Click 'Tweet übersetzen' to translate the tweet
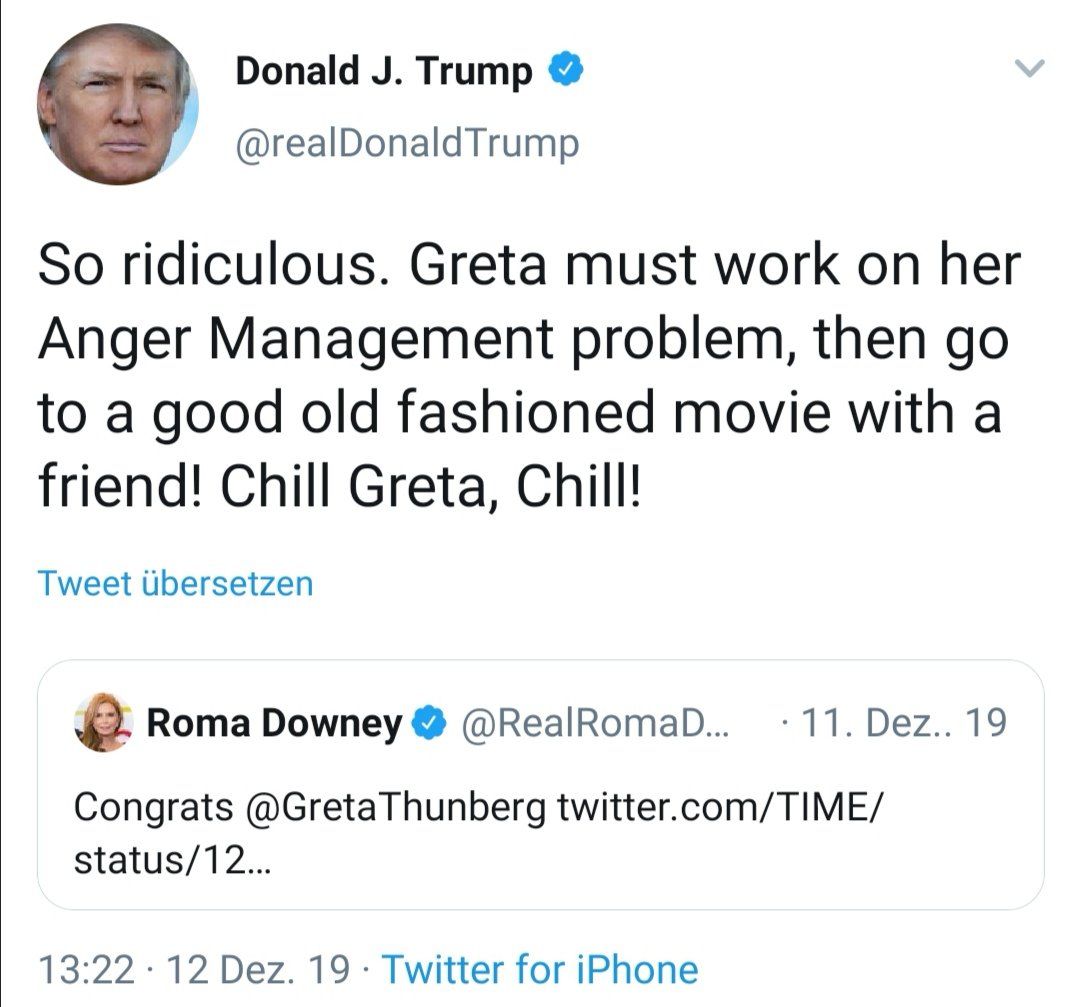1080x1007 pixels. coord(175,583)
